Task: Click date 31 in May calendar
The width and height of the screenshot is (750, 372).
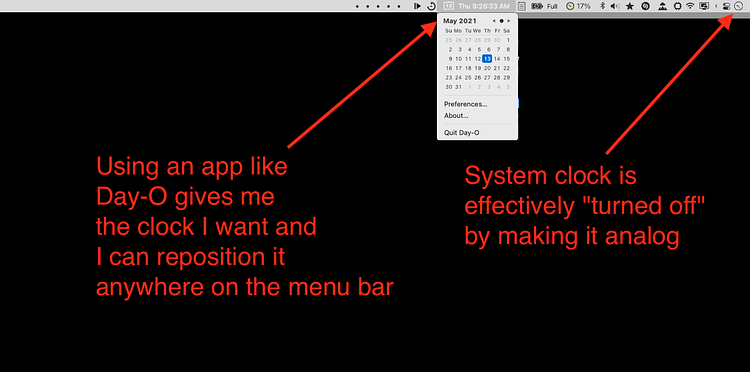Action: click(458, 87)
